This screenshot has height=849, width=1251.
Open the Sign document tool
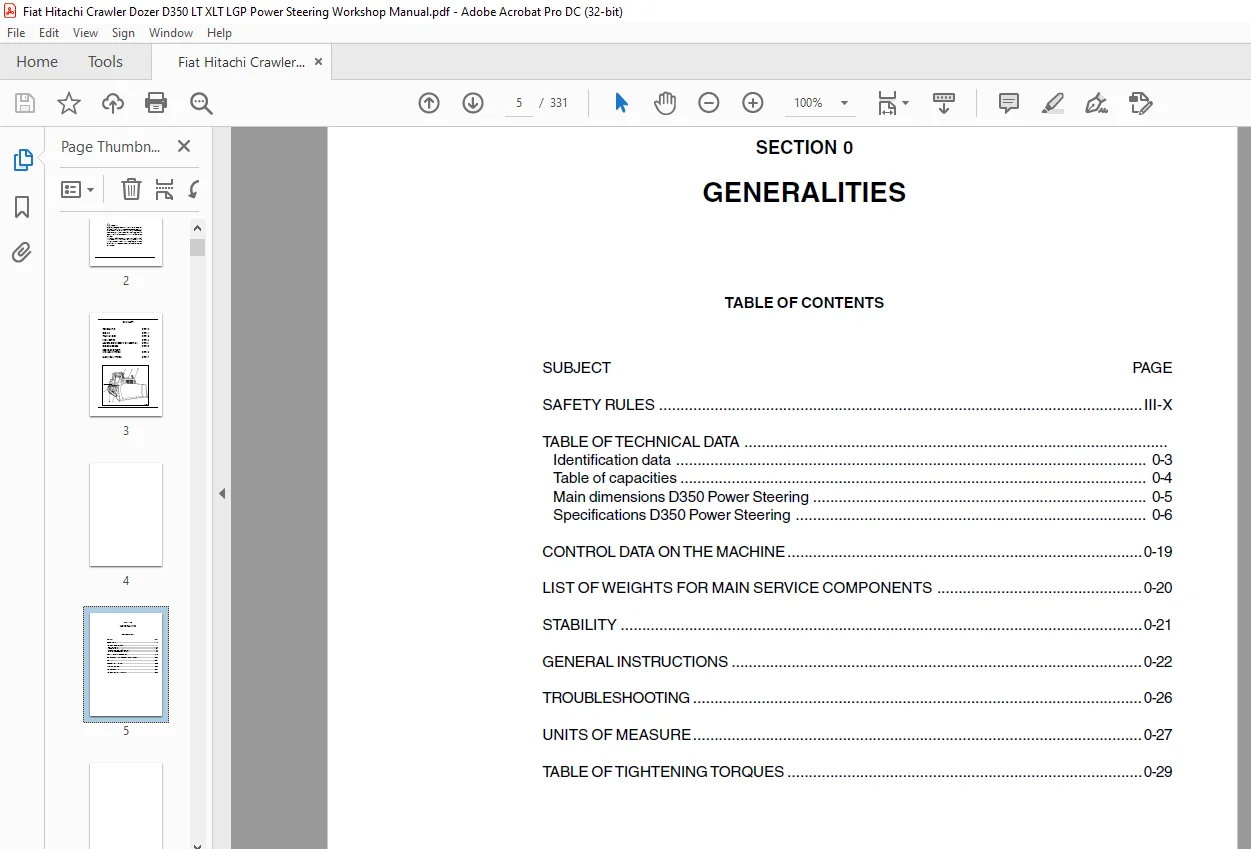click(x=1096, y=103)
